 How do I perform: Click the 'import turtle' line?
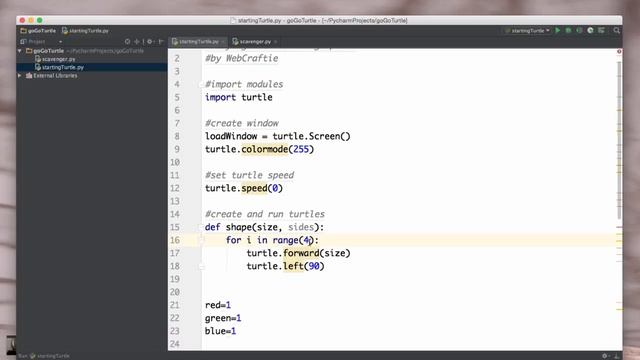238,97
